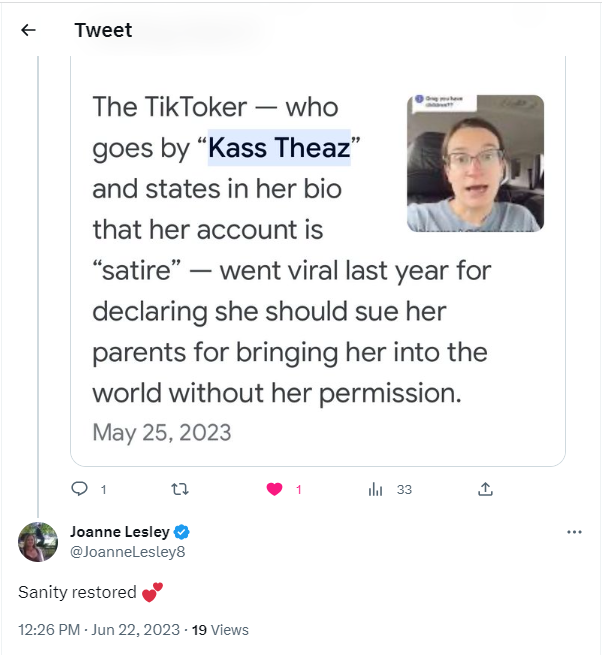This screenshot has height=655, width=602.
Task: Open the TikToker video thumbnail
Action: pyautogui.click(x=475, y=163)
